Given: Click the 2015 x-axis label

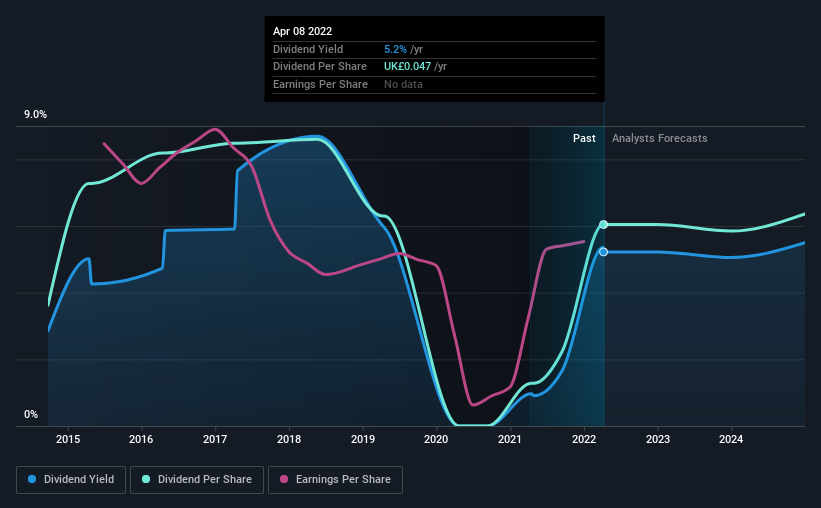Looking at the screenshot, I should coord(68,439).
